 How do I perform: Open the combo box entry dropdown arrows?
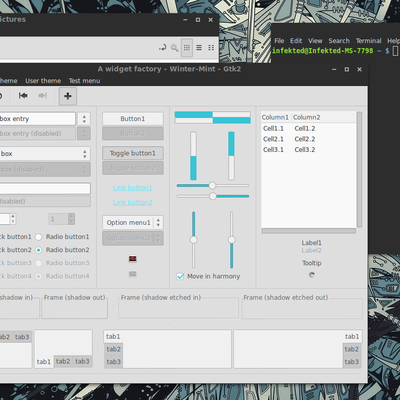pyautogui.click(x=84, y=119)
